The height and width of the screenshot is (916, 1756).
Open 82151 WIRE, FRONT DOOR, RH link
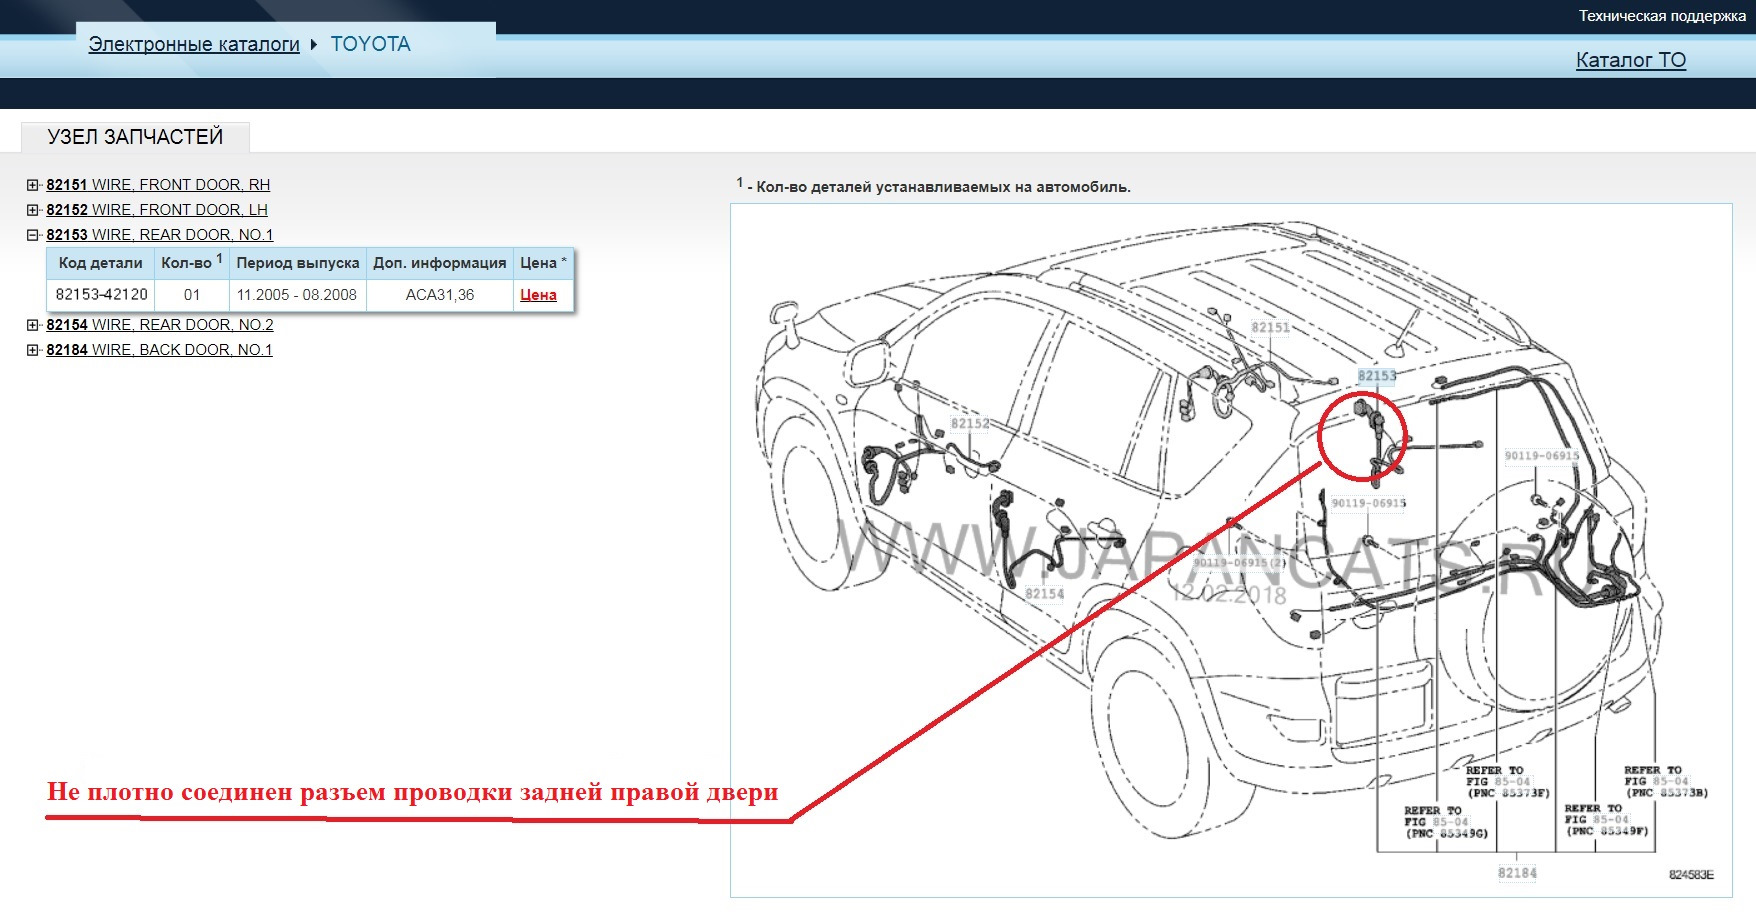(158, 185)
